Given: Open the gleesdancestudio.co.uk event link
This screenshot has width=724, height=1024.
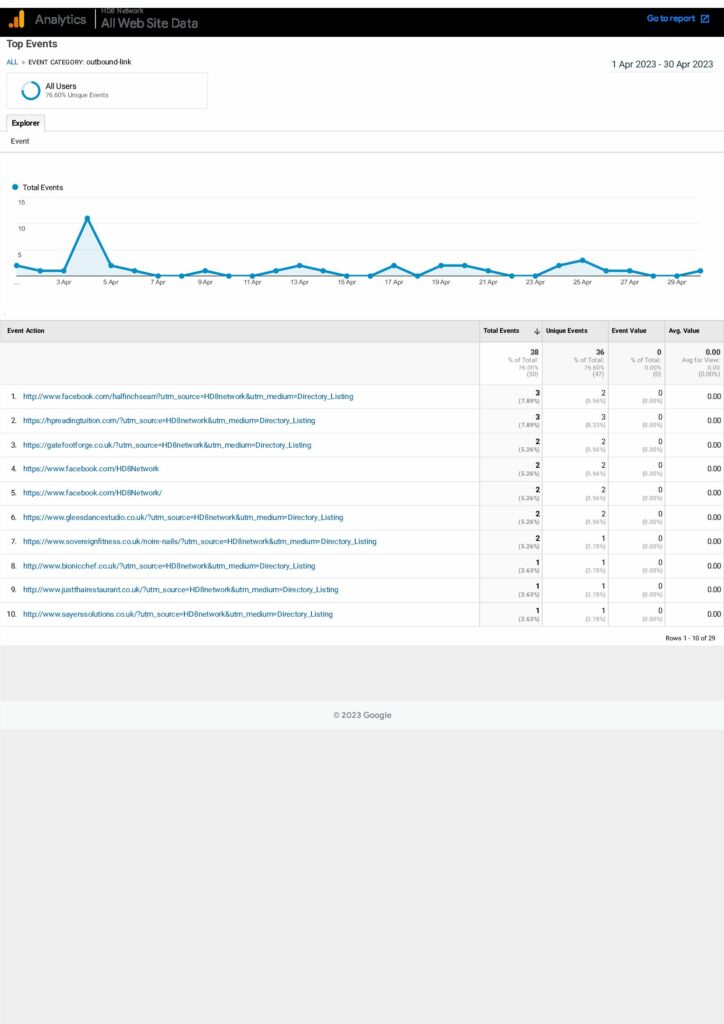Looking at the screenshot, I should click(182, 518).
